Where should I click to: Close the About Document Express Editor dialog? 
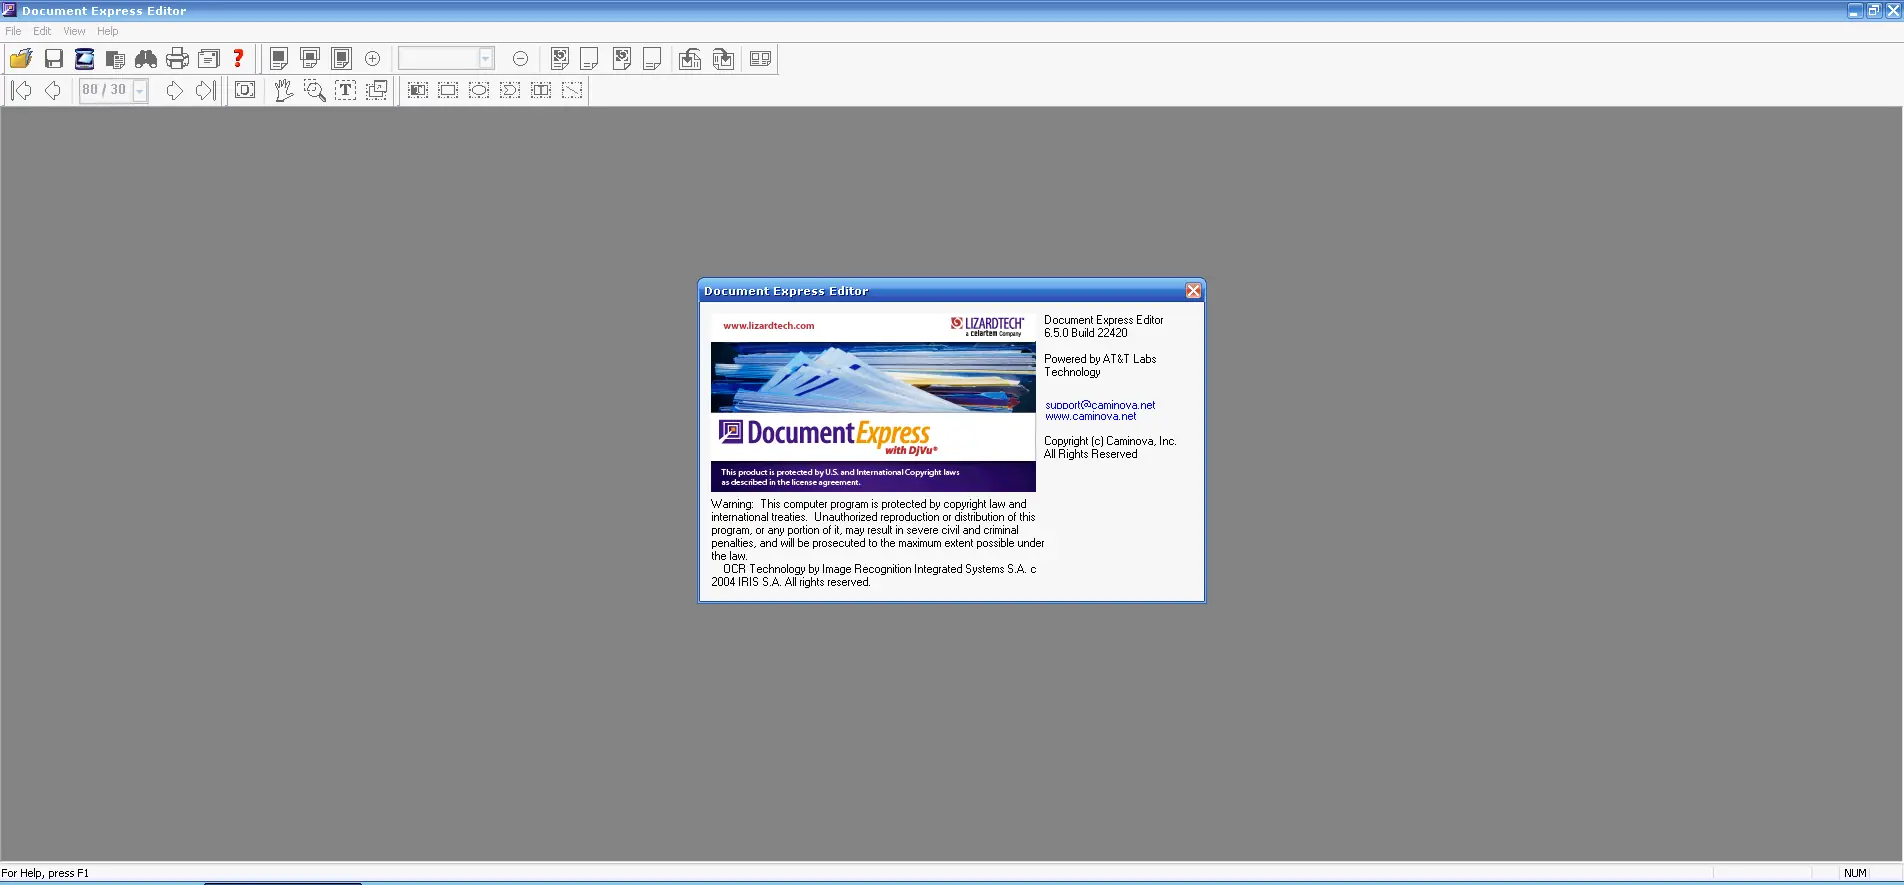(x=1193, y=291)
